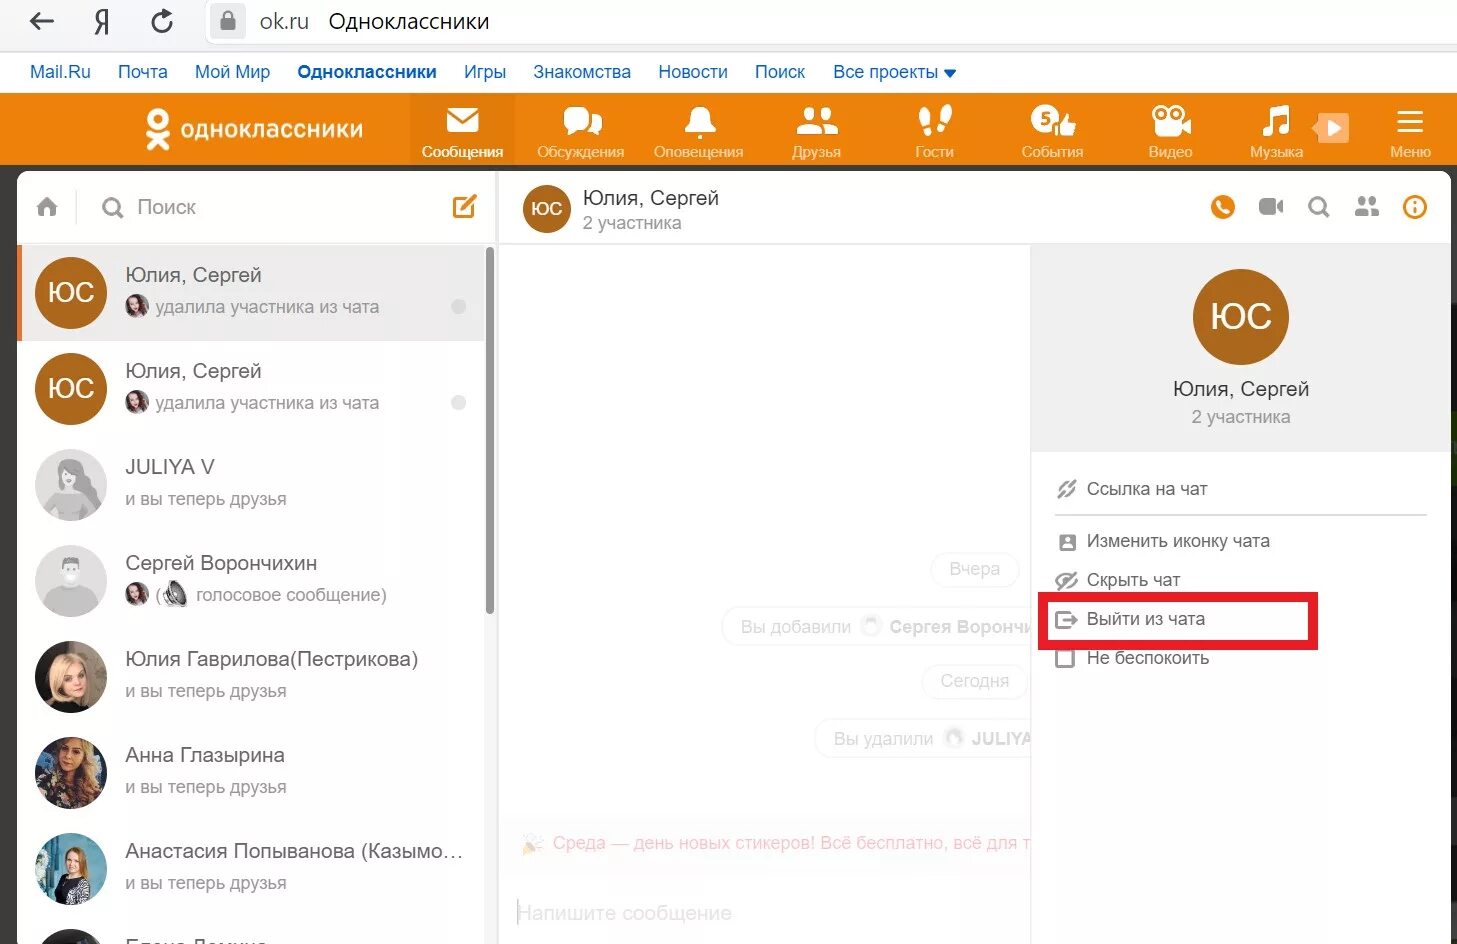Click the Yandex Я browser button
Image resolution: width=1457 pixels, height=944 pixels.
point(102,21)
